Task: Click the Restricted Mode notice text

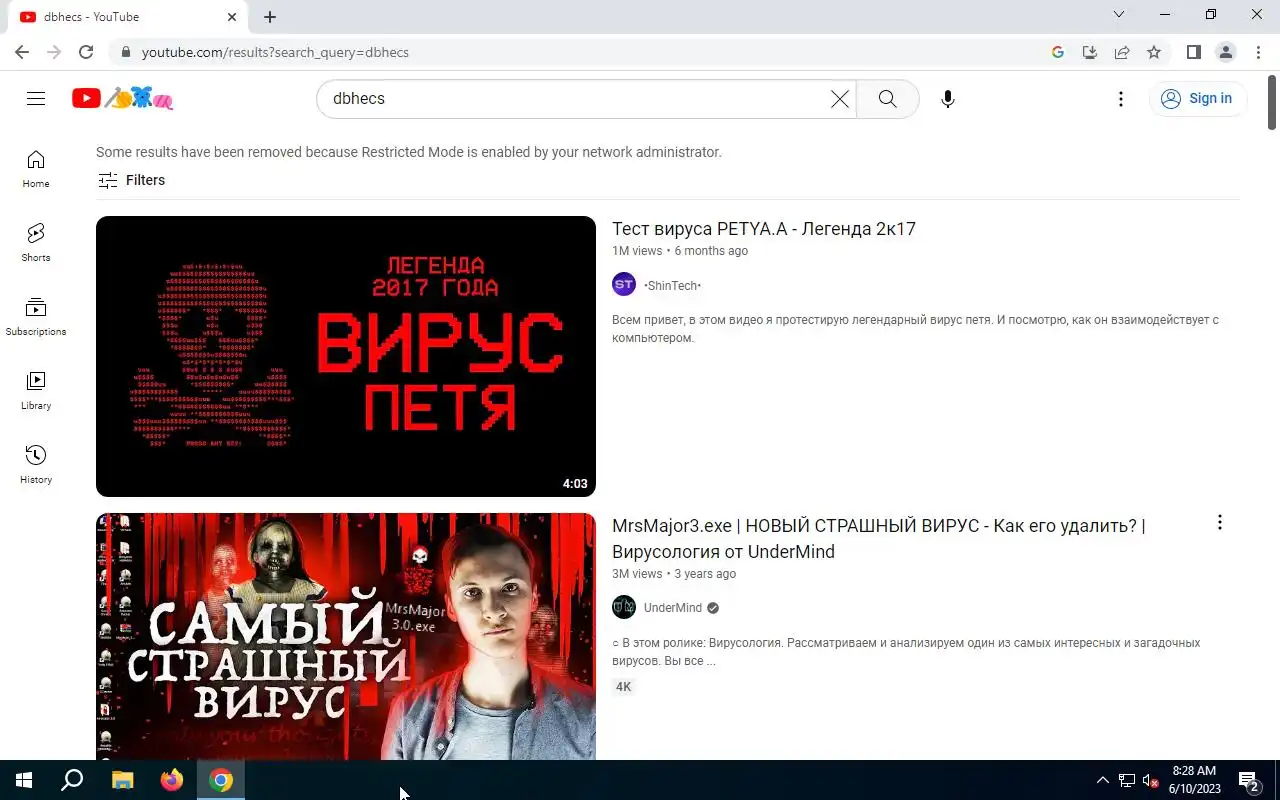Action: (409, 152)
